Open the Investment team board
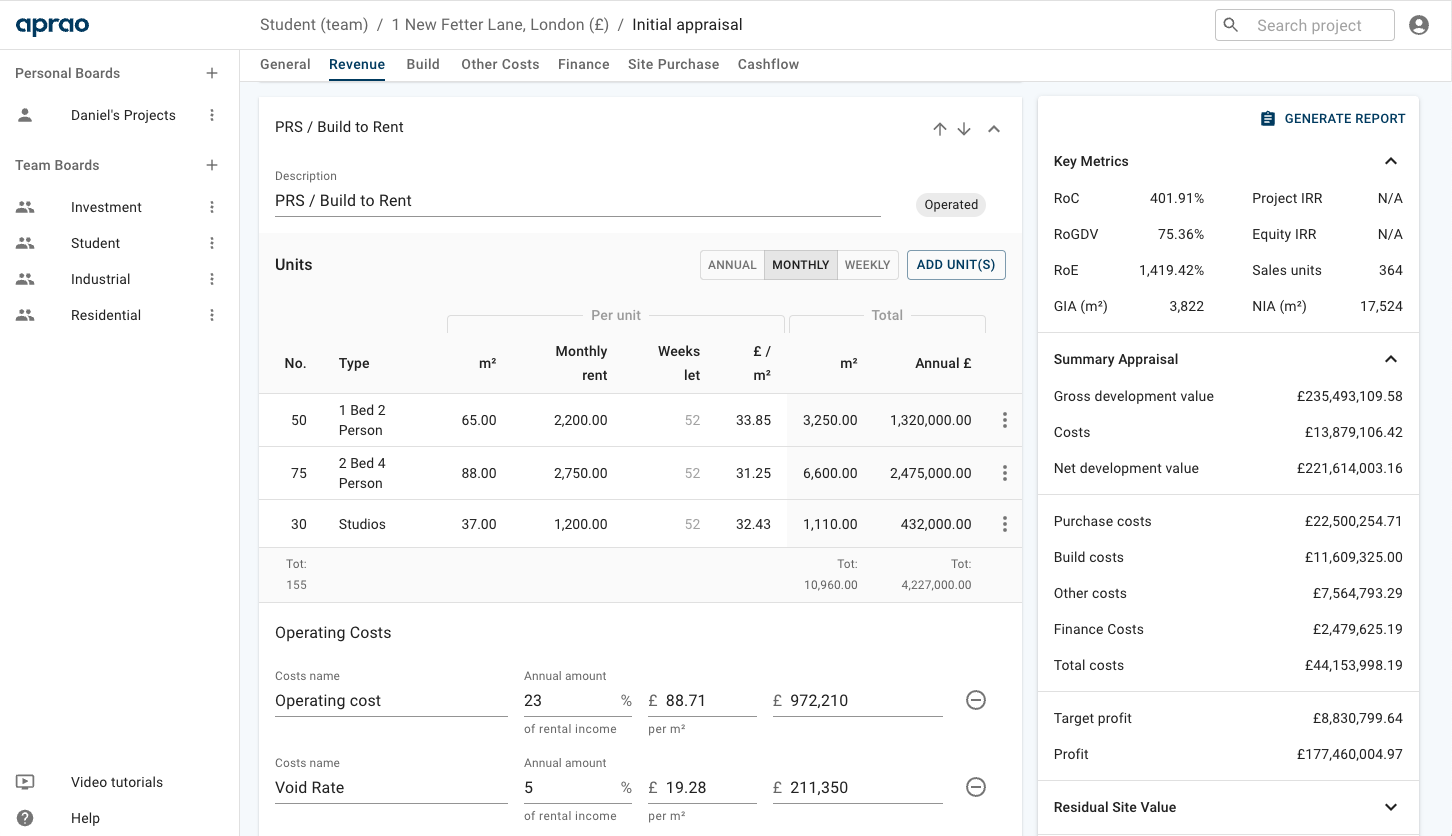Image resolution: width=1452 pixels, height=836 pixels. click(x=106, y=207)
